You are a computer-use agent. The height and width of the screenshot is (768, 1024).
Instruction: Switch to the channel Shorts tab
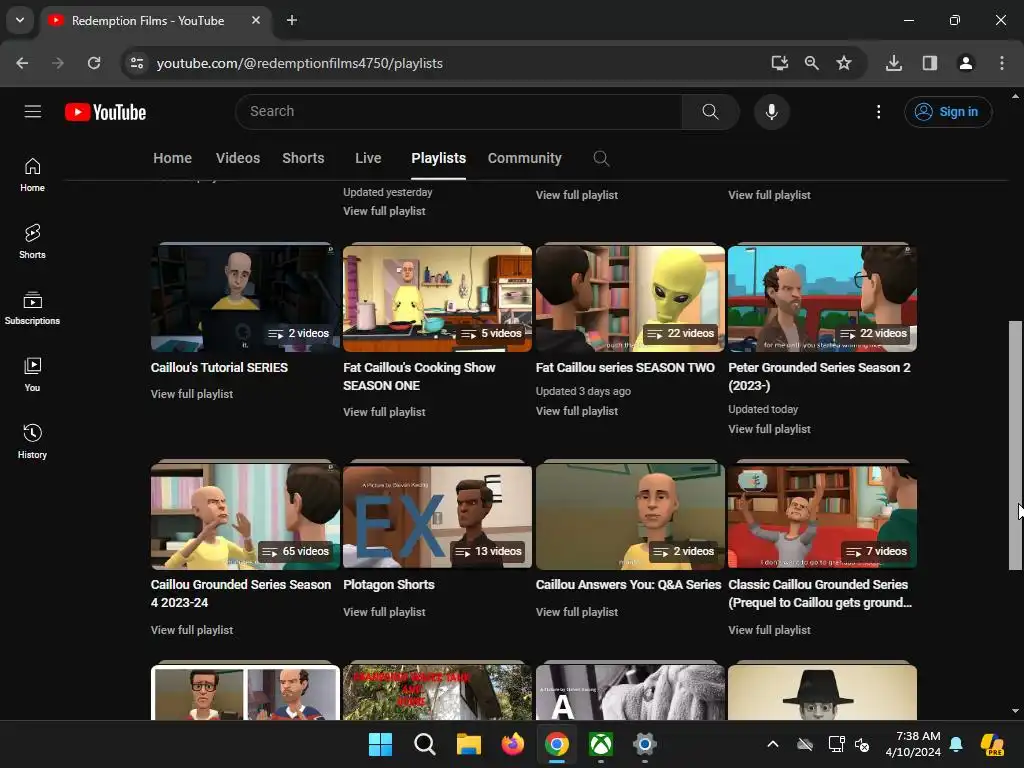point(303,158)
